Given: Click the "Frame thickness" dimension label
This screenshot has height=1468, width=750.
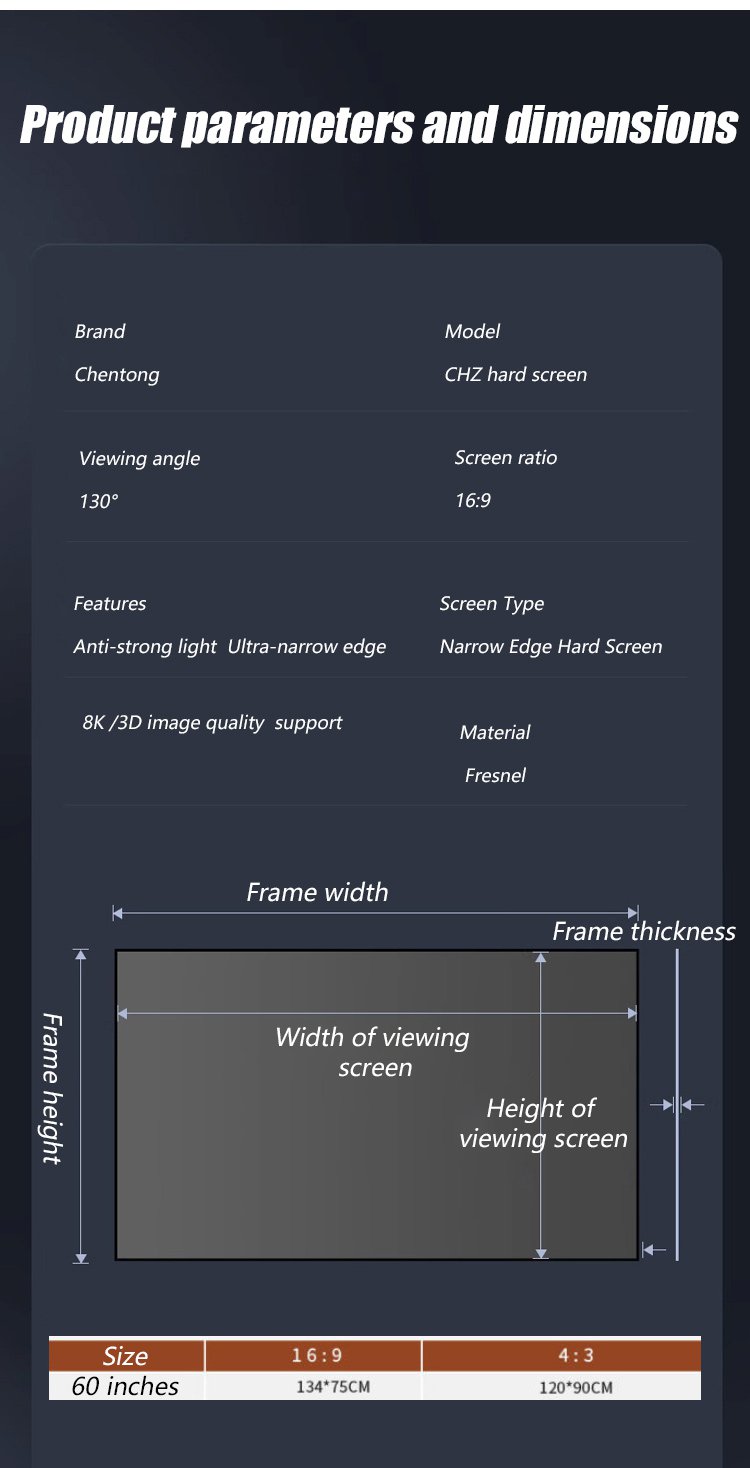Looking at the screenshot, I should coord(643,932).
